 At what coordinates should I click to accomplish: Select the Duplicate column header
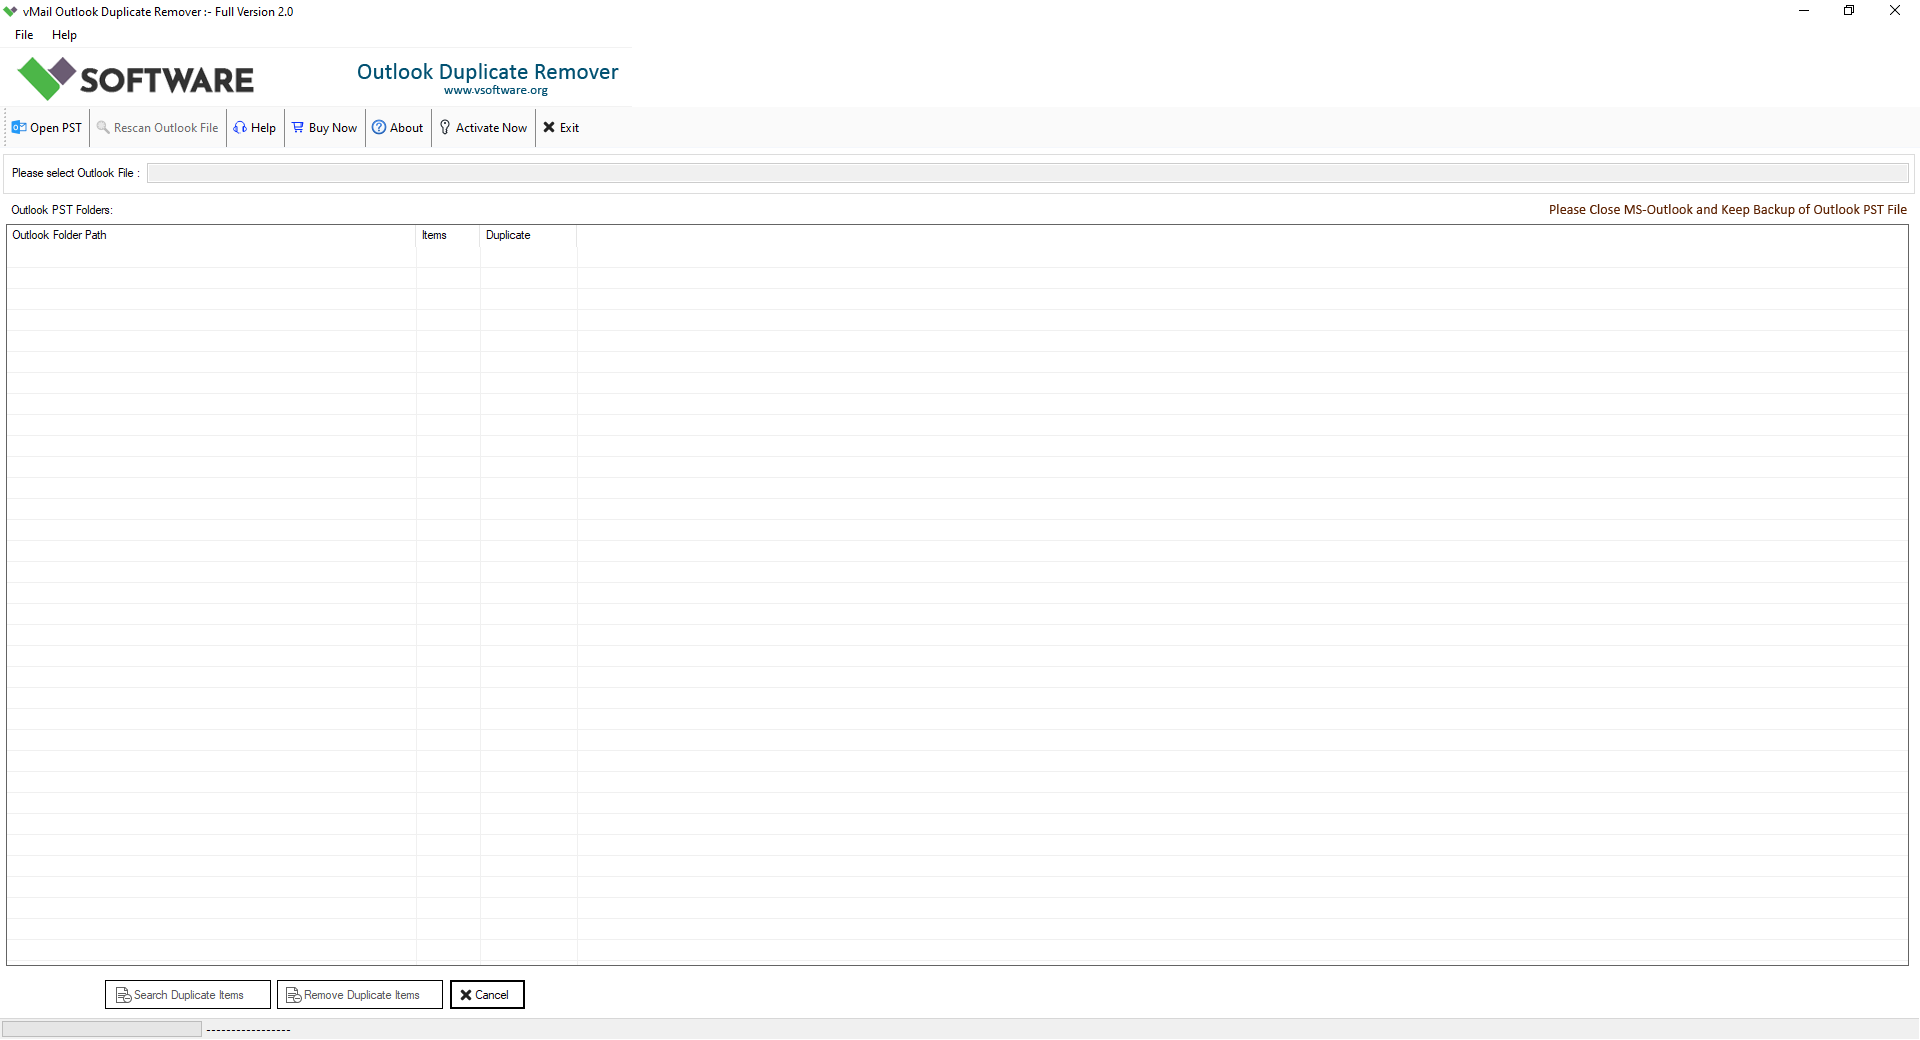point(528,235)
